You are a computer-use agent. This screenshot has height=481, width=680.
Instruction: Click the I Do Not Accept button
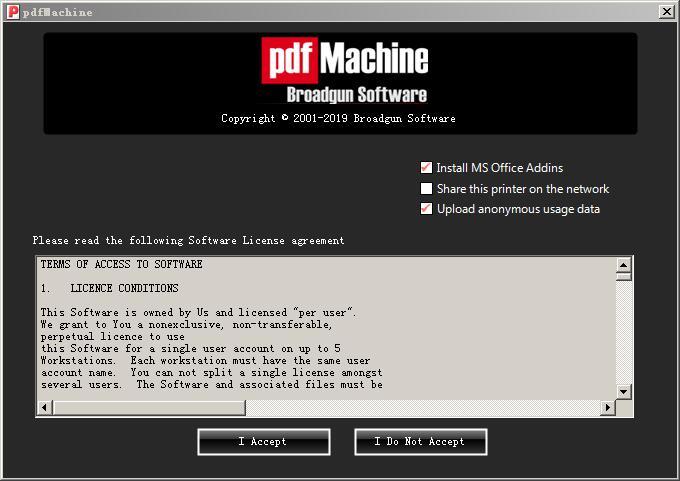(420, 442)
